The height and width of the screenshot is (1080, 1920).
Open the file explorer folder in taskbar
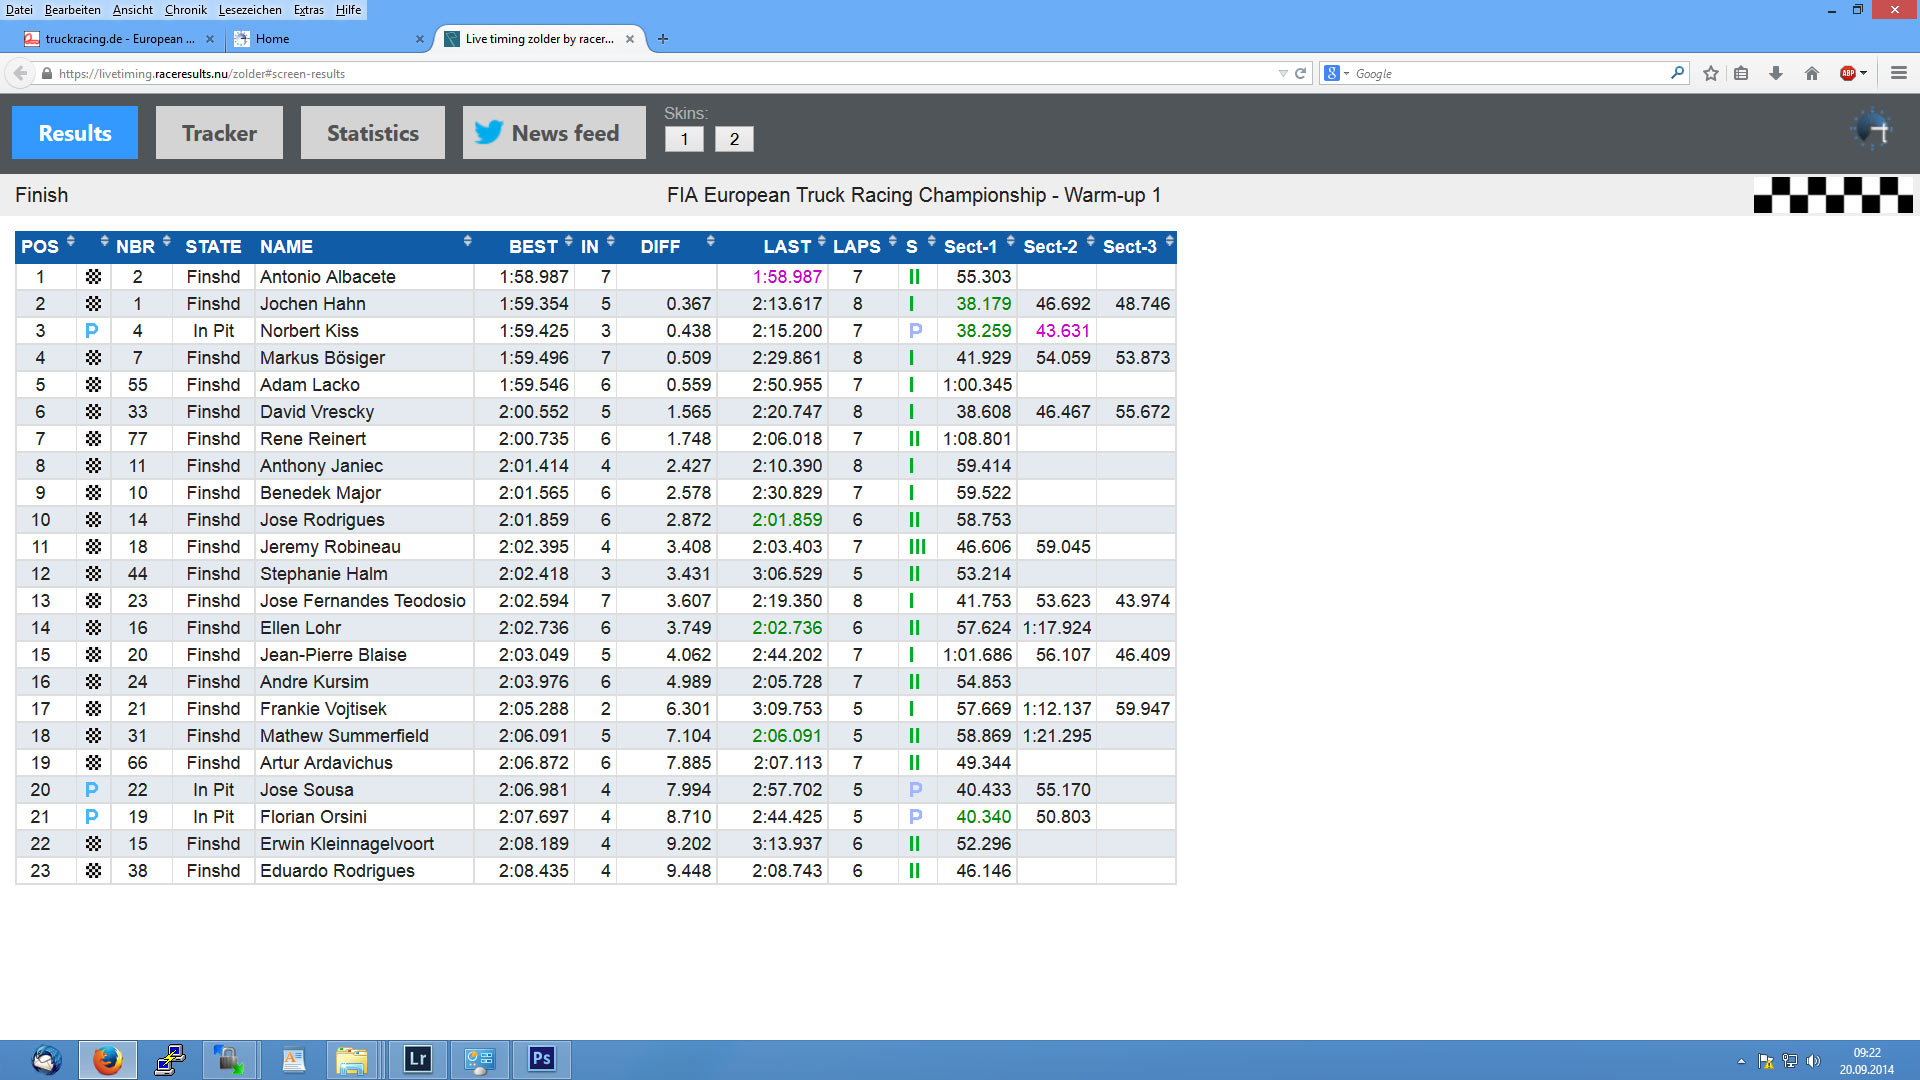tap(351, 1060)
